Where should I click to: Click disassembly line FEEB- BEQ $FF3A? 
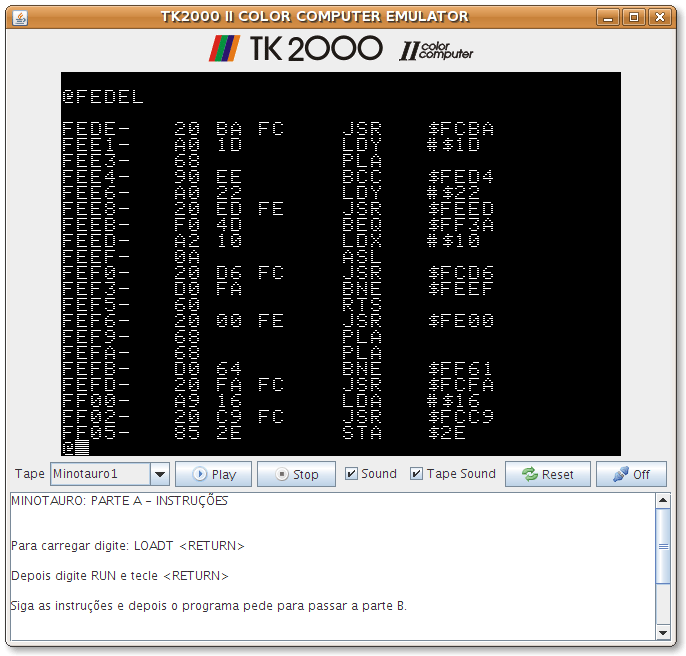(x=278, y=225)
